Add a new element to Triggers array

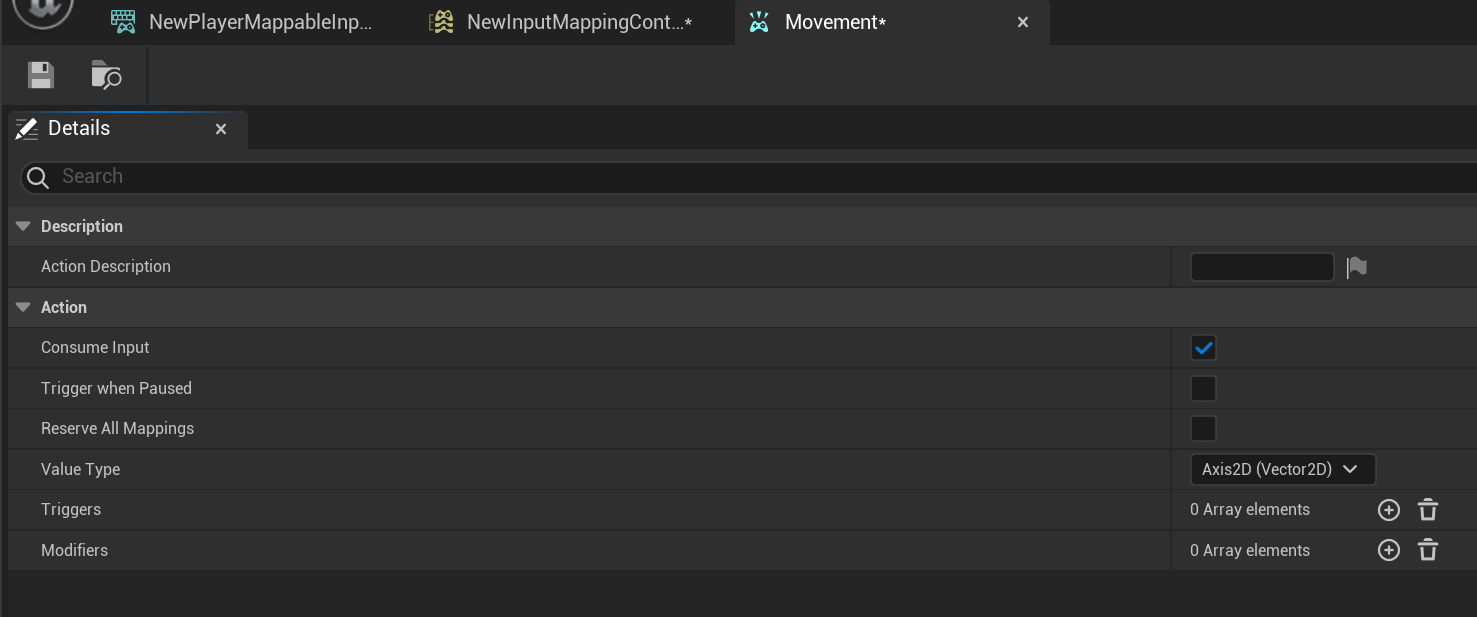(x=1389, y=510)
